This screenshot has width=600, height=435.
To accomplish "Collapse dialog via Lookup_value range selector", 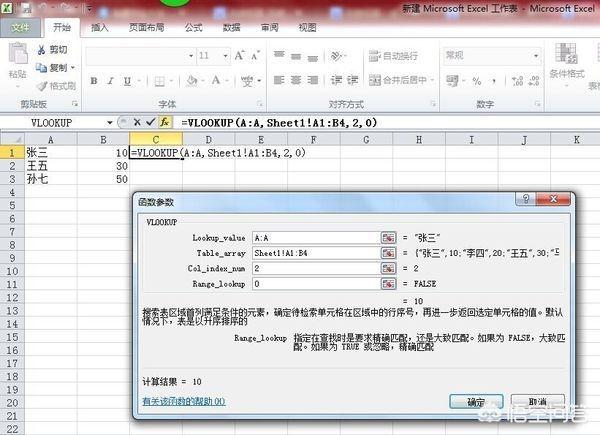I will [x=388, y=238].
